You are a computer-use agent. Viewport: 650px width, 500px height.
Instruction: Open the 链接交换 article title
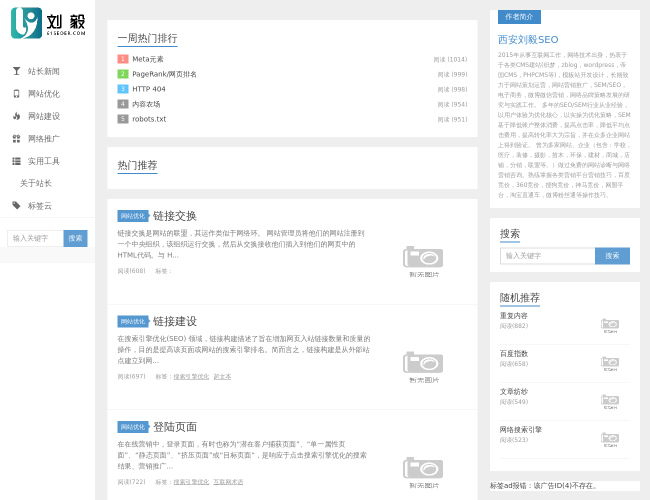pyautogui.click(x=175, y=216)
